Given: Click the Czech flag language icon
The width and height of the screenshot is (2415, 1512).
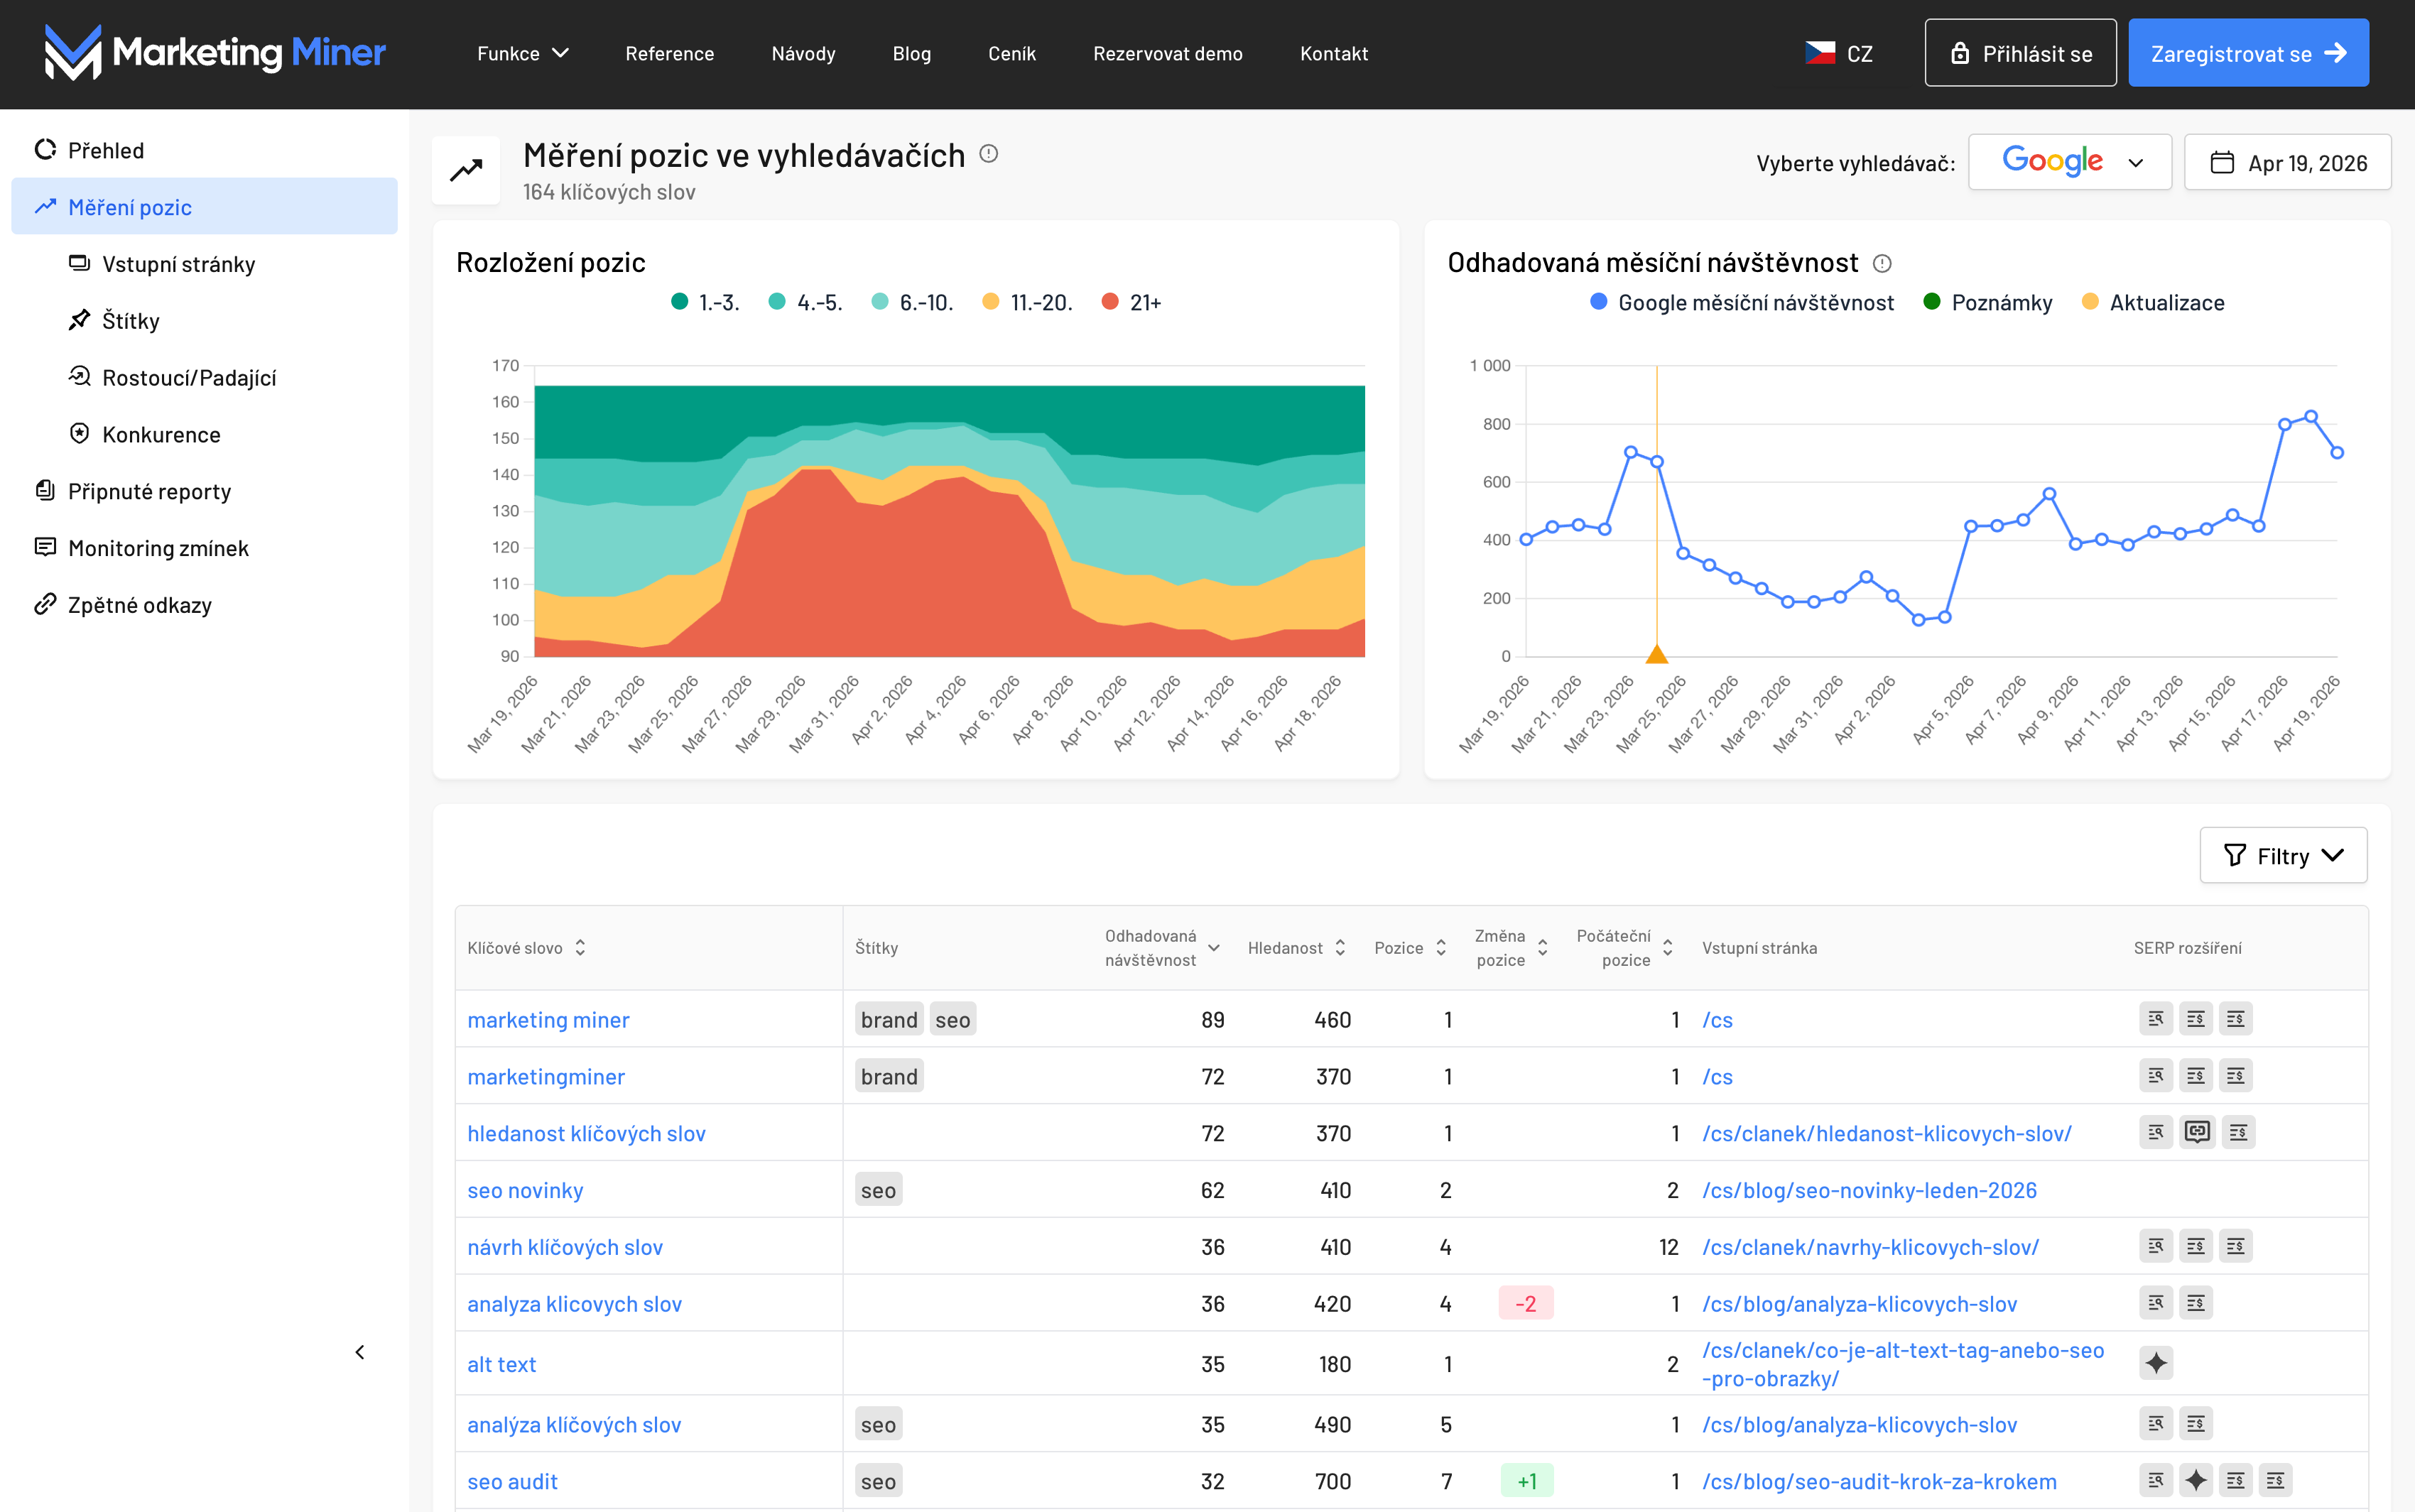Looking at the screenshot, I should point(1819,53).
